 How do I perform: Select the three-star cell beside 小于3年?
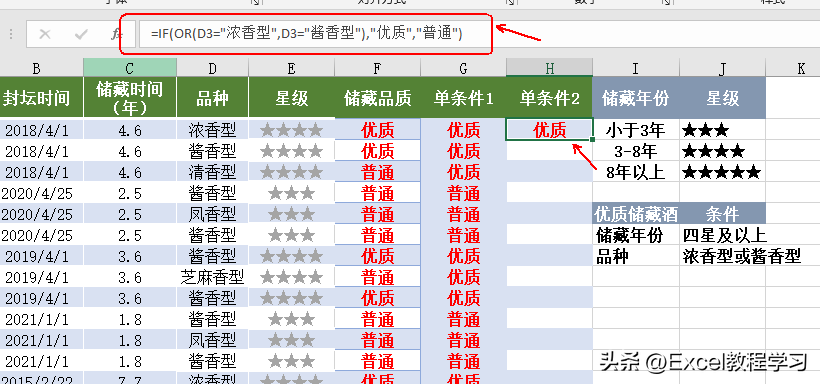click(722, 130)
